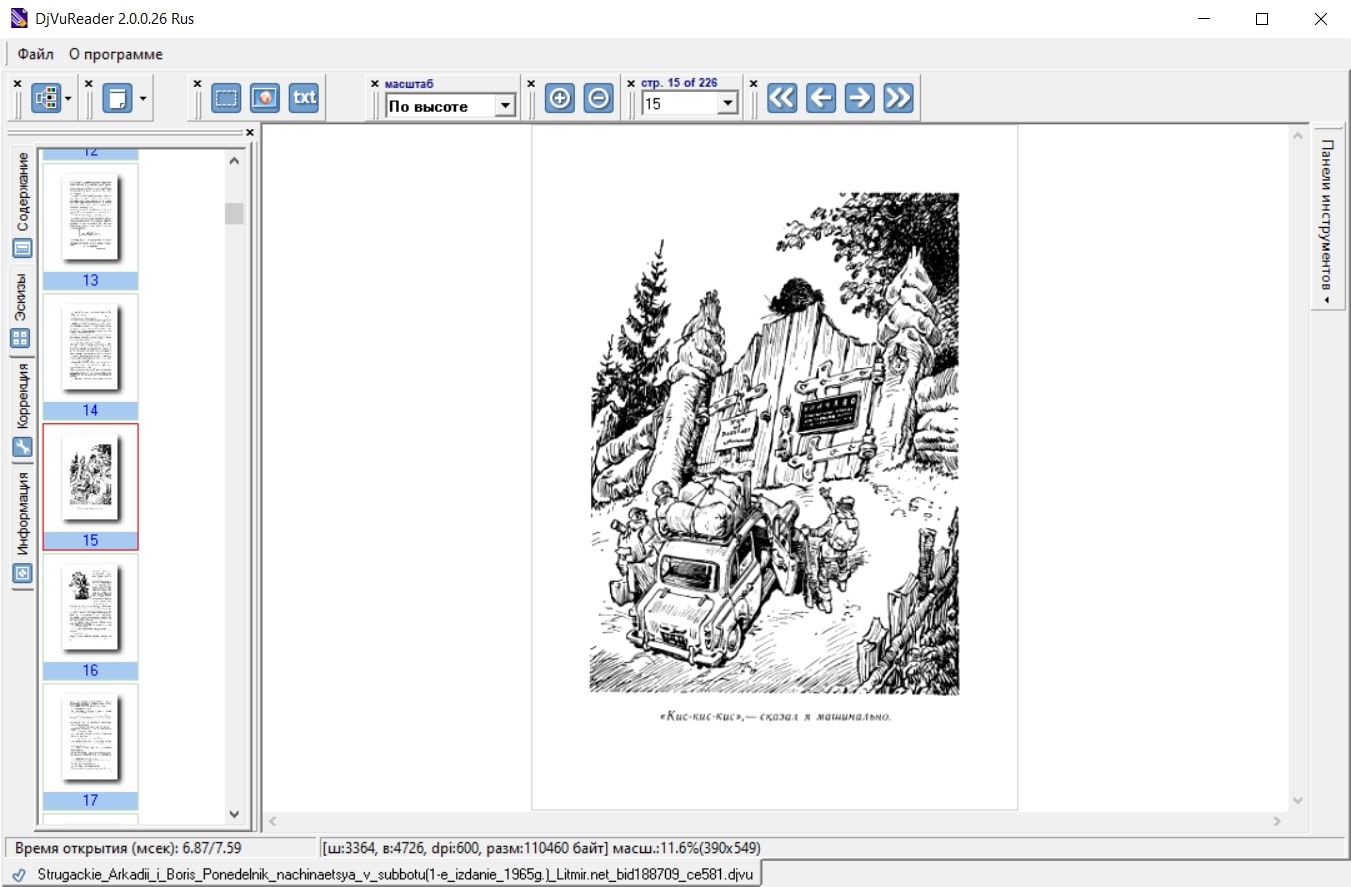Select page 15 thumbnail
Image resolution: width=1351 pixels, height=887 pixels.
90,486
